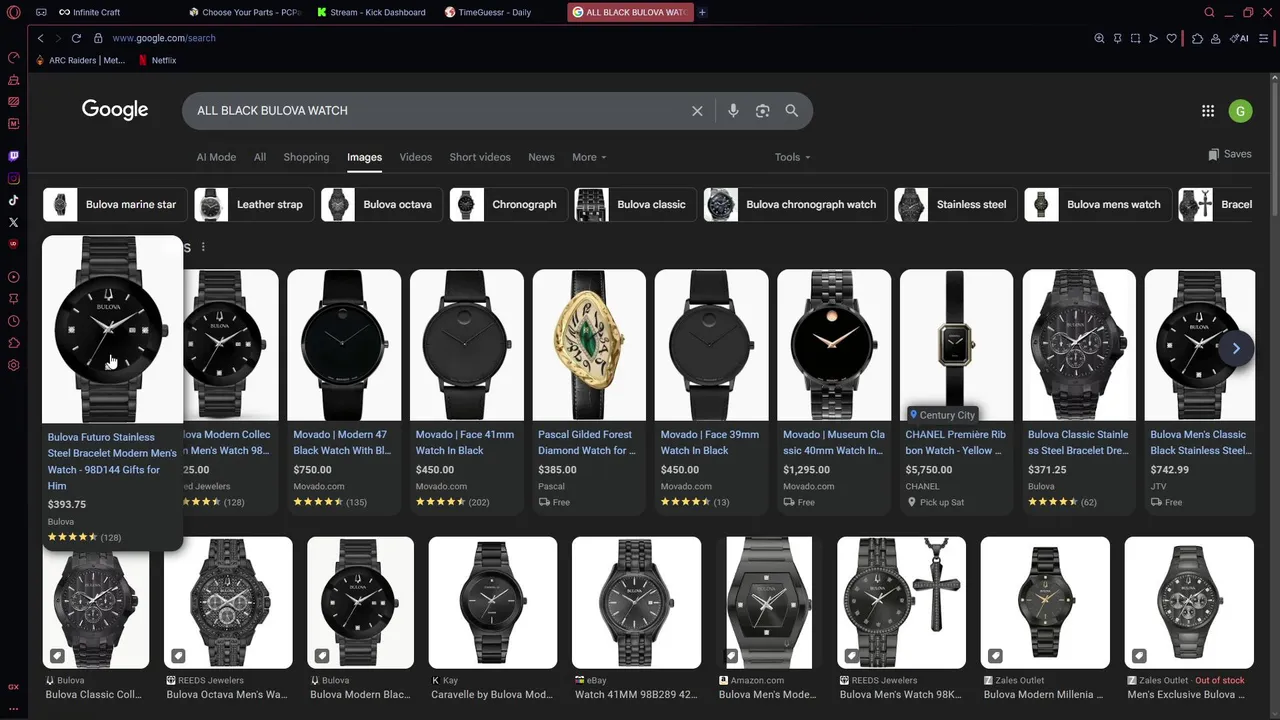
Task: Go back to the previous page
Action: coord(41,38)
